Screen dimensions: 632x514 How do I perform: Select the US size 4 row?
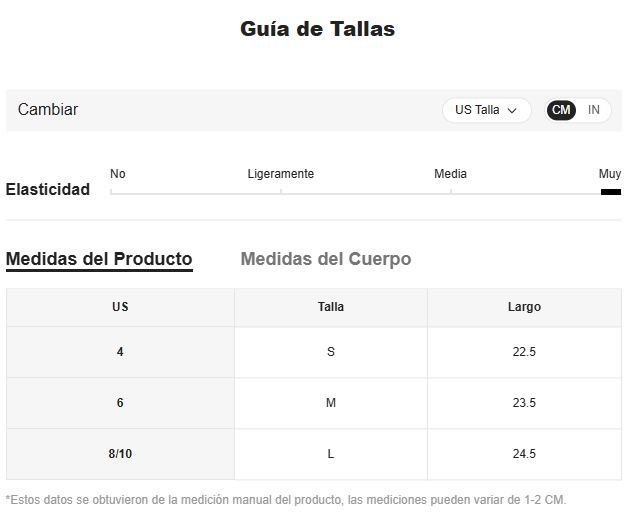(314, 352)
